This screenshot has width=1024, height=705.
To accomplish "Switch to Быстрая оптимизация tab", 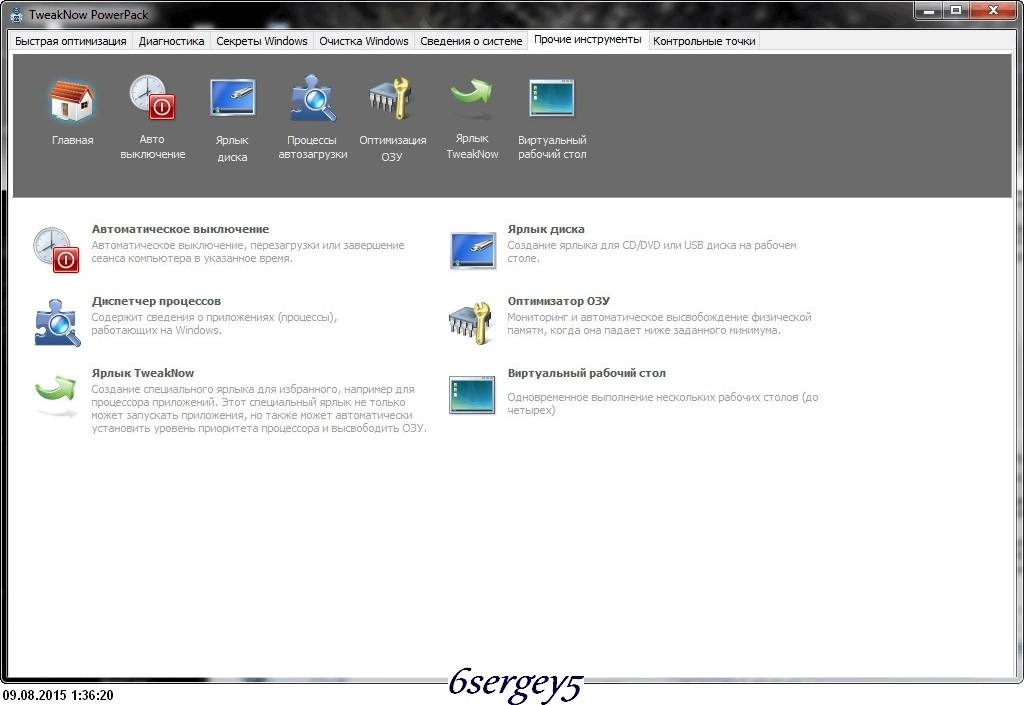I will (x=71, y=41).
